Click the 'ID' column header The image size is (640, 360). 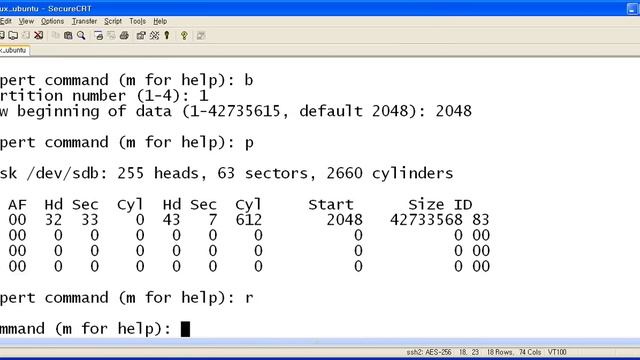(x=463, y=204)
